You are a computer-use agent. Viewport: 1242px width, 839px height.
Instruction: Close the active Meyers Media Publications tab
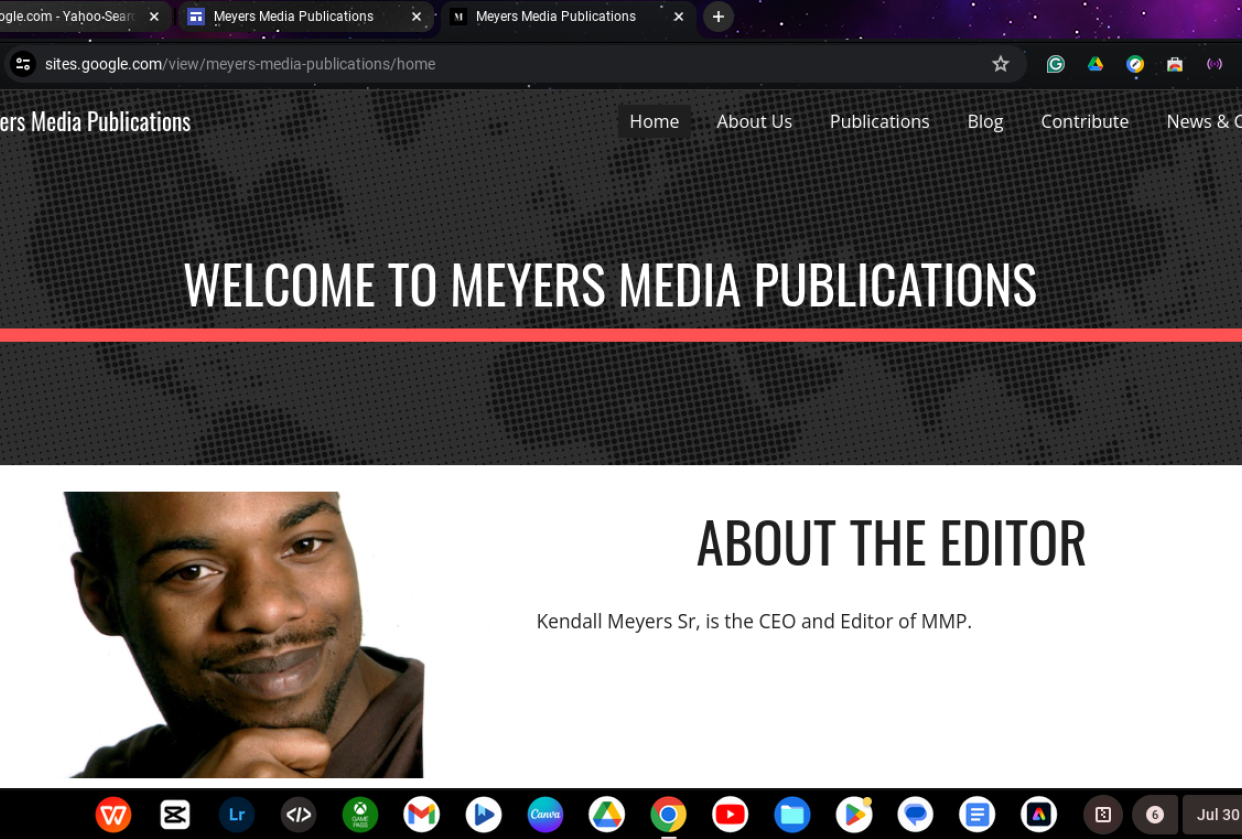click(678, 17)
